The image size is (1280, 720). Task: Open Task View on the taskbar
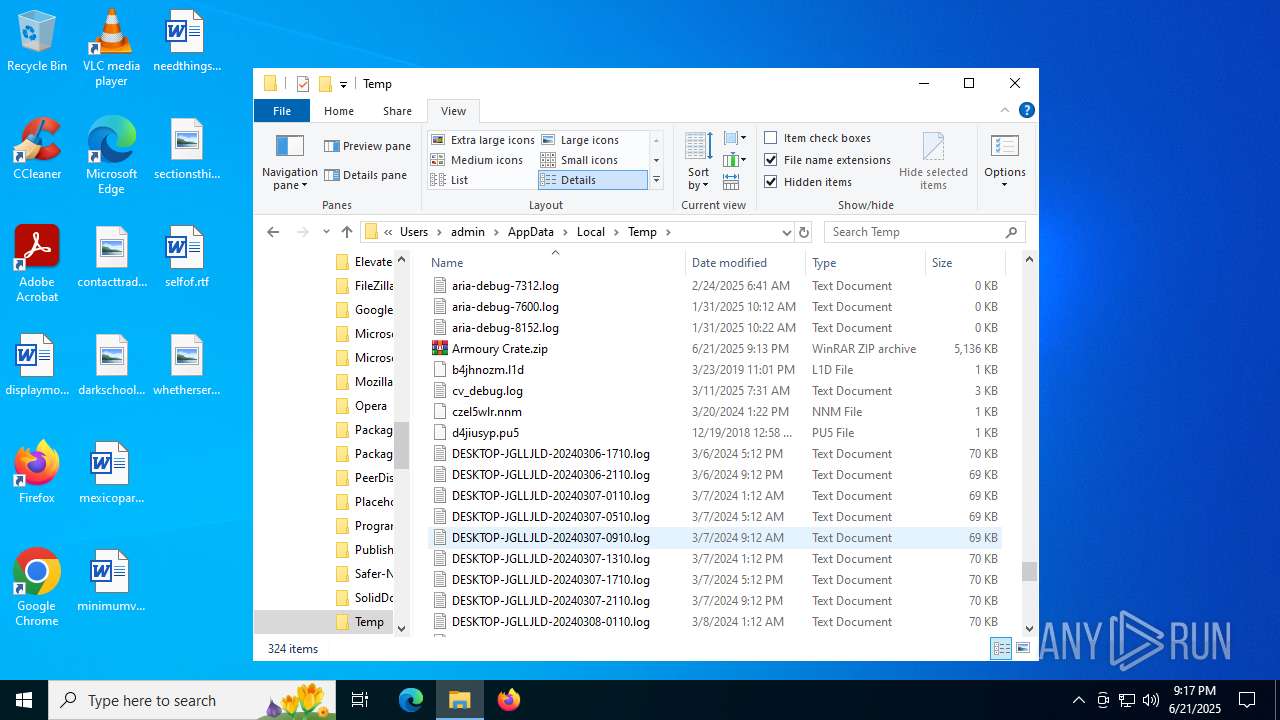[x=360, y=700]
